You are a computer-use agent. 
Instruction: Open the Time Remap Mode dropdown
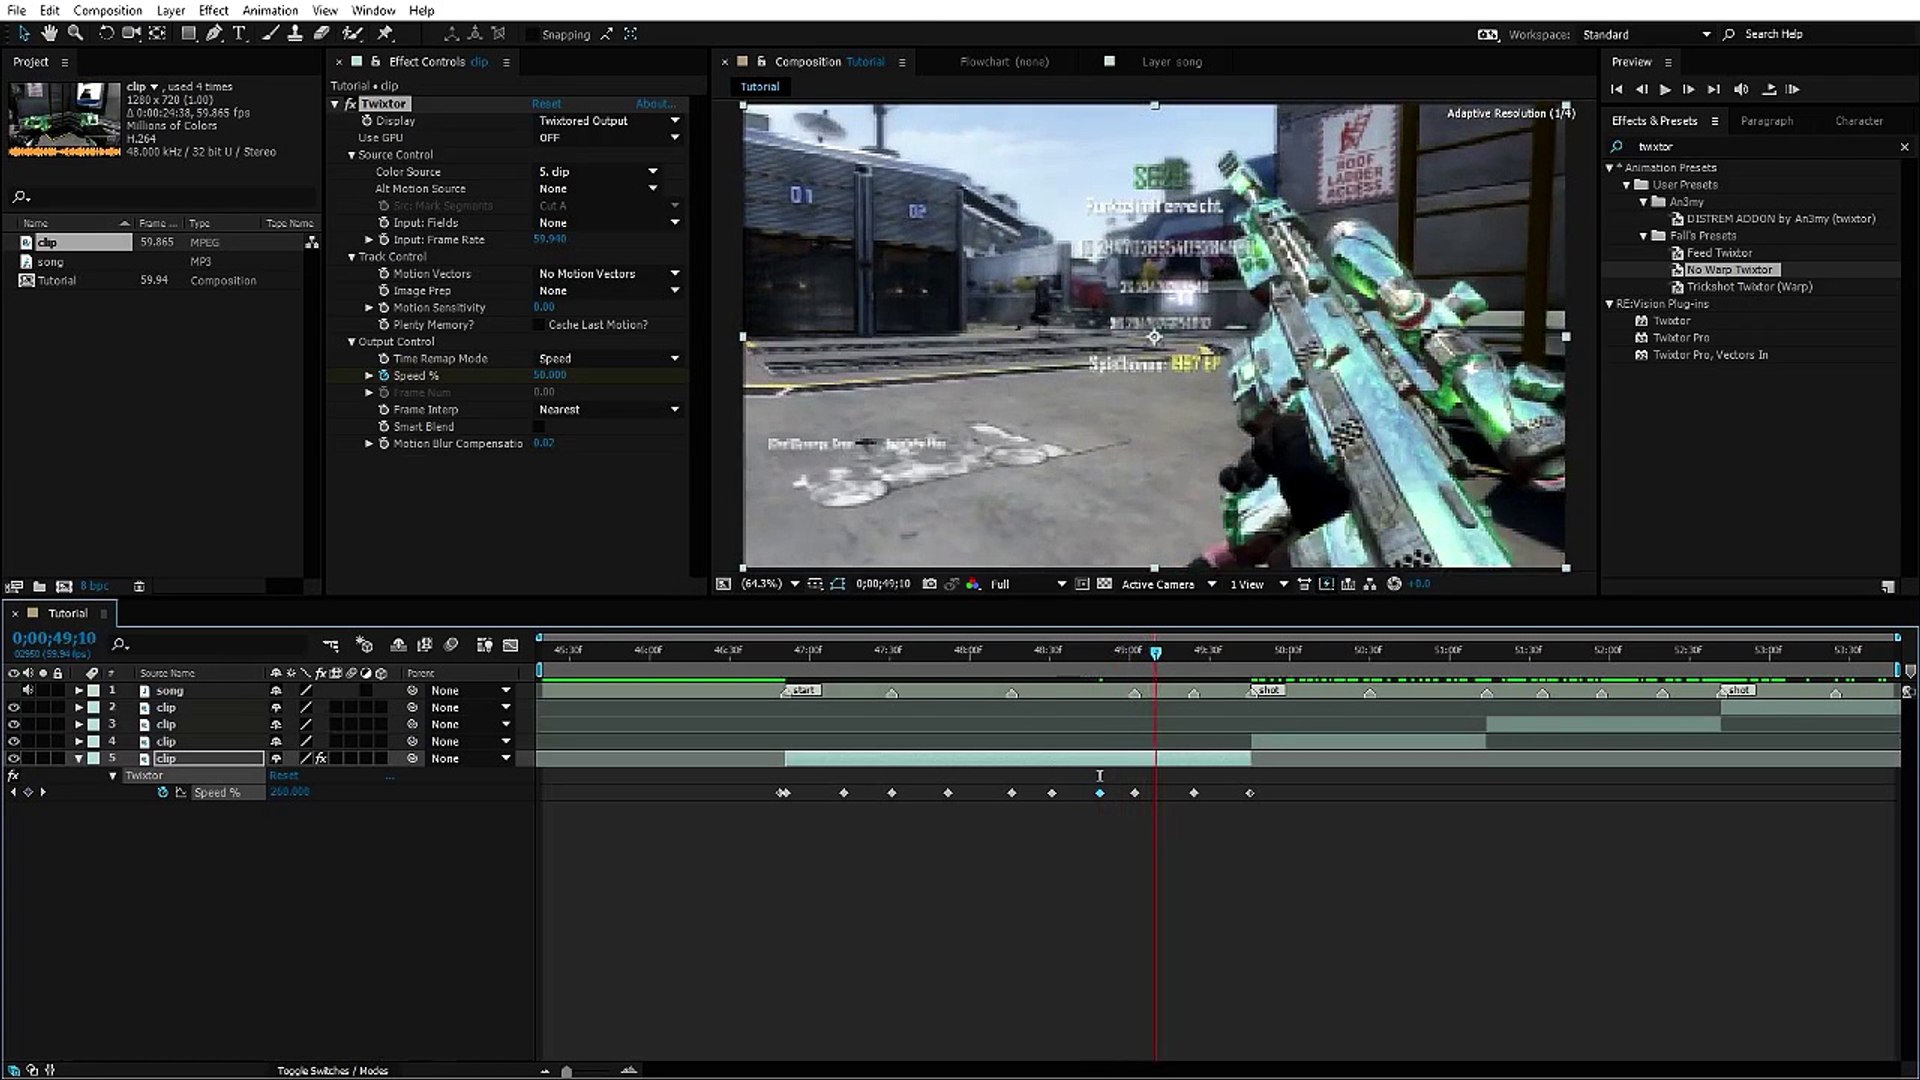[608, 358]
